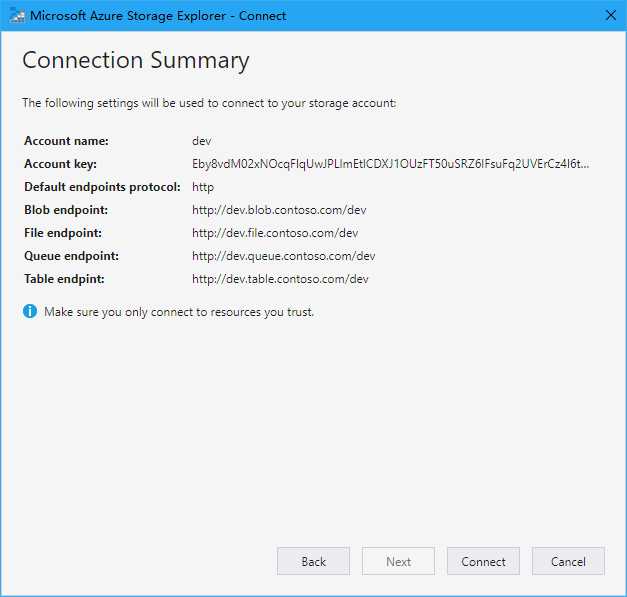Click the Back button
The width and height of the screenshot is (627, 597).
click(314, 561)
